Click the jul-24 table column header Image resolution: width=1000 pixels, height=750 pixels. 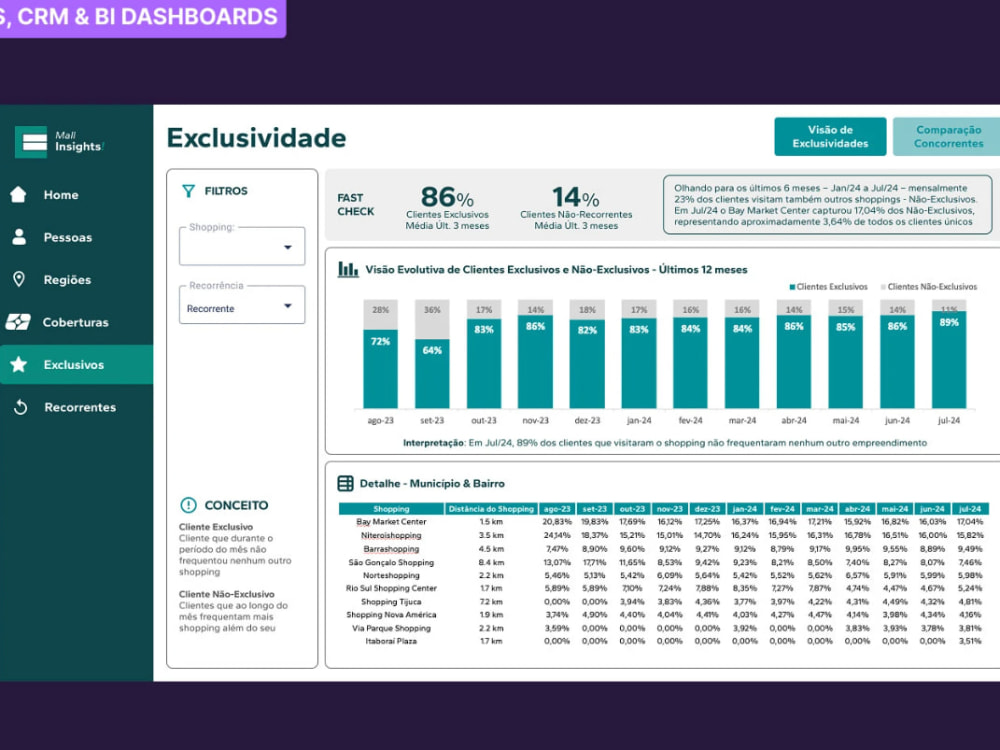[970, 509]
